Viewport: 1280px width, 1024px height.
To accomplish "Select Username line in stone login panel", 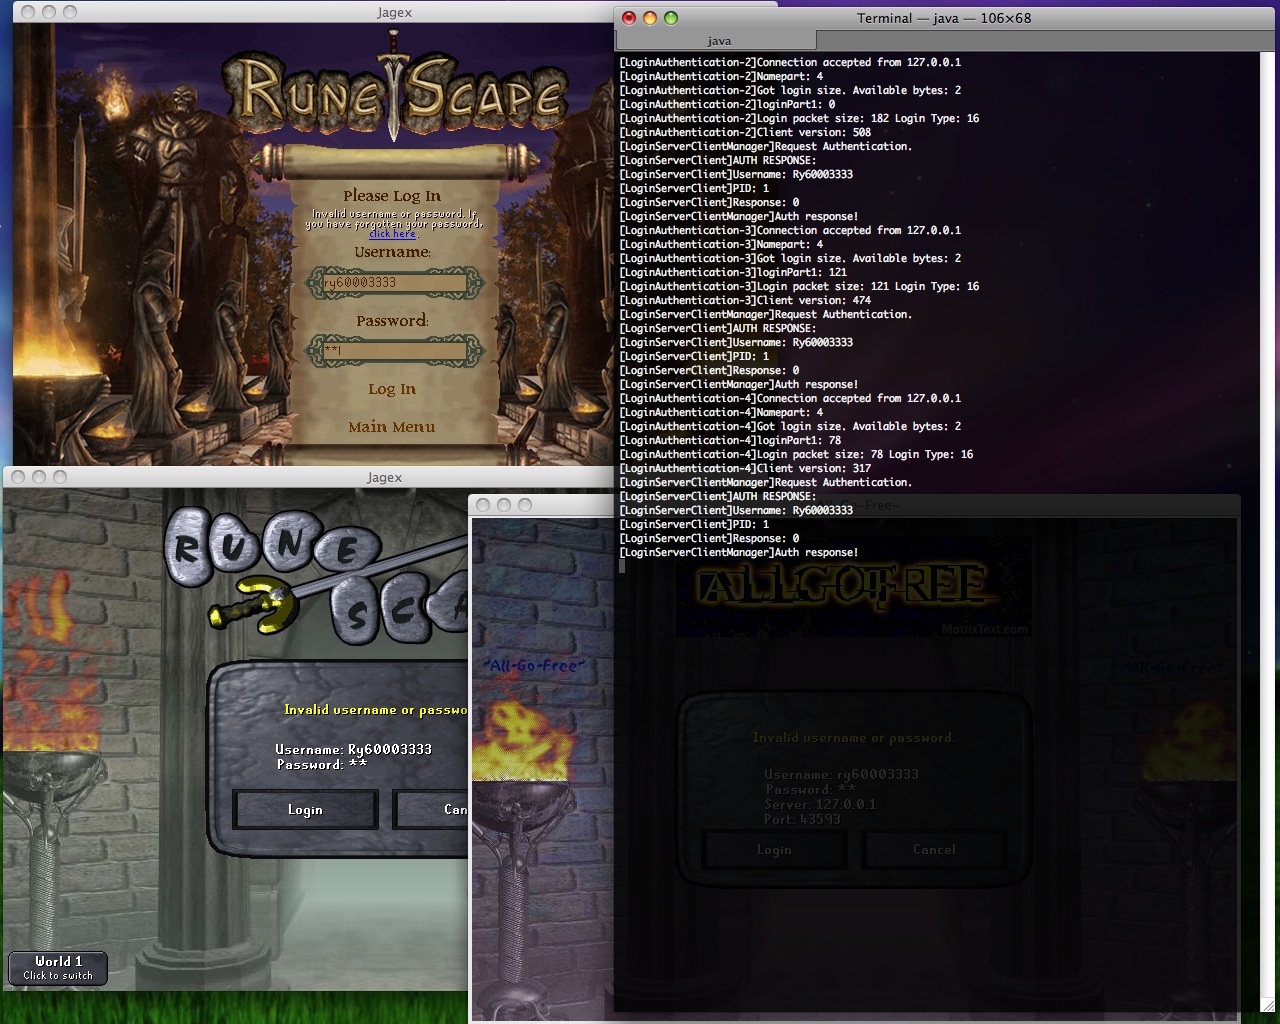I will pos(353,749).
